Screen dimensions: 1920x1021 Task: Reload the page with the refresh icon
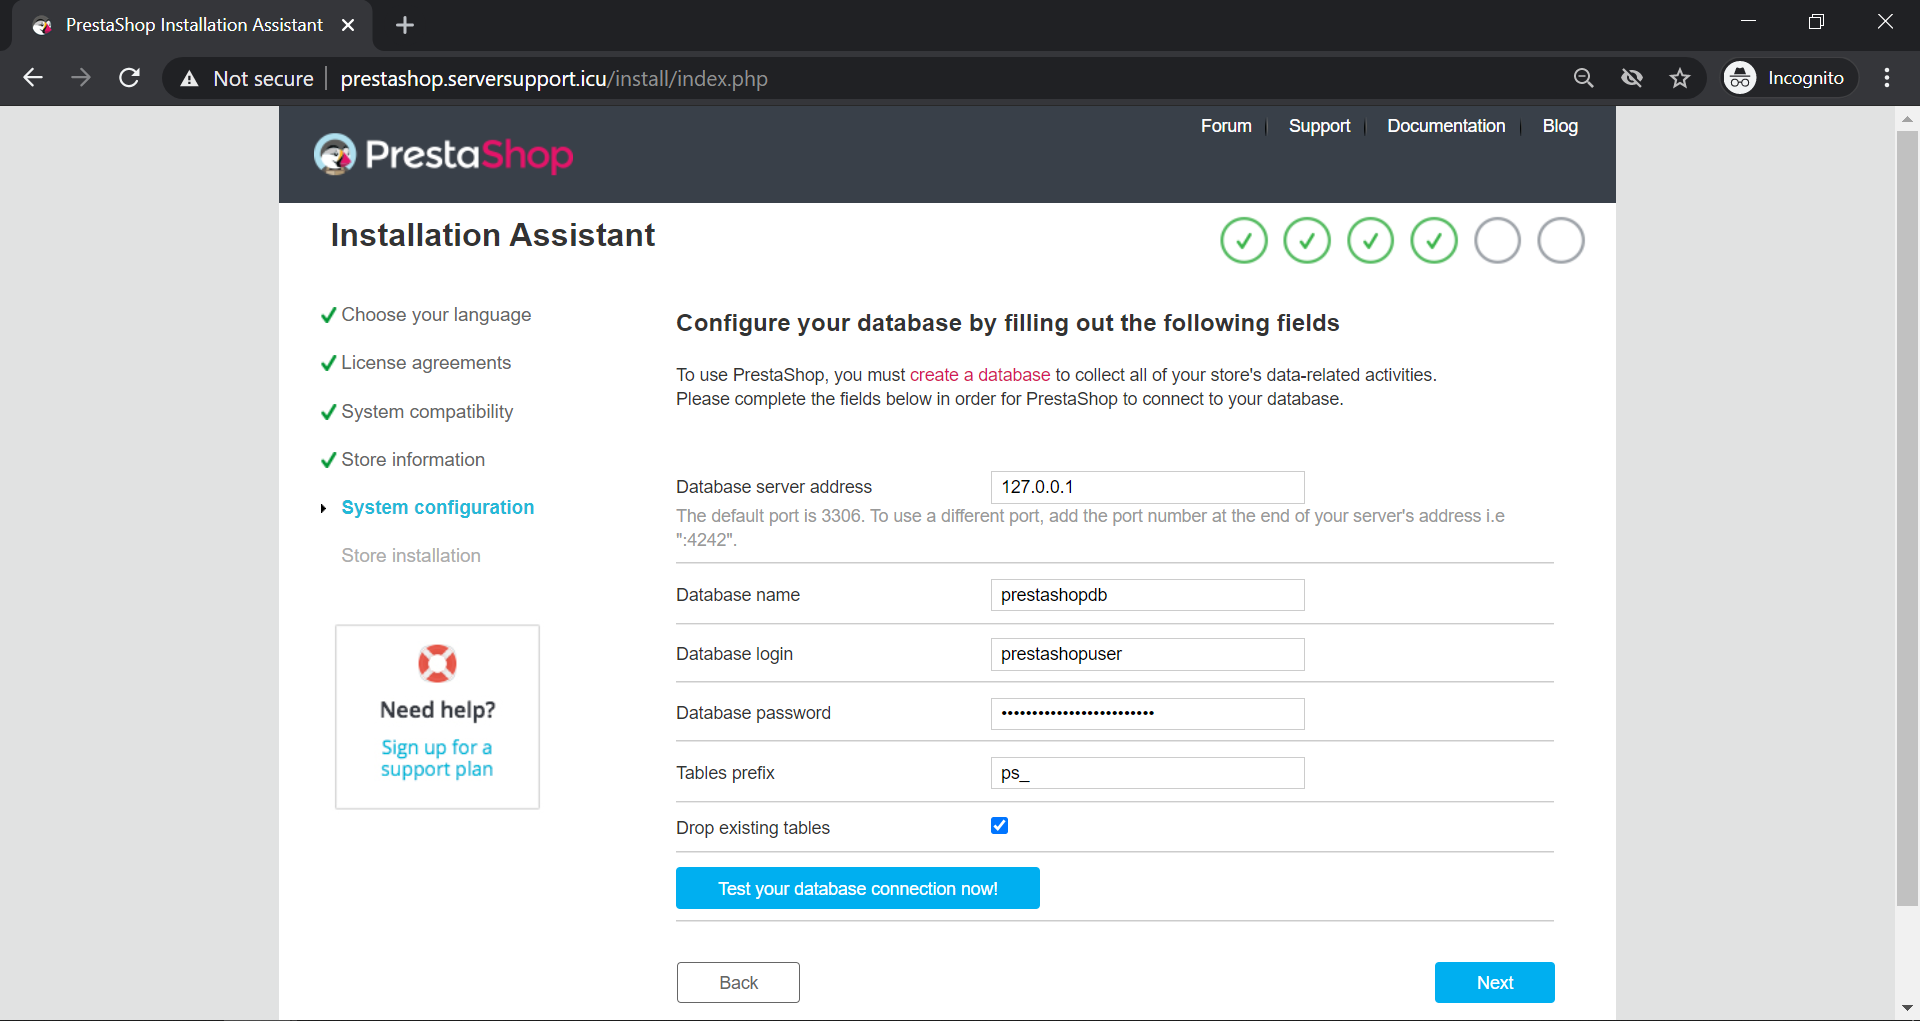[x=129, y=78]
